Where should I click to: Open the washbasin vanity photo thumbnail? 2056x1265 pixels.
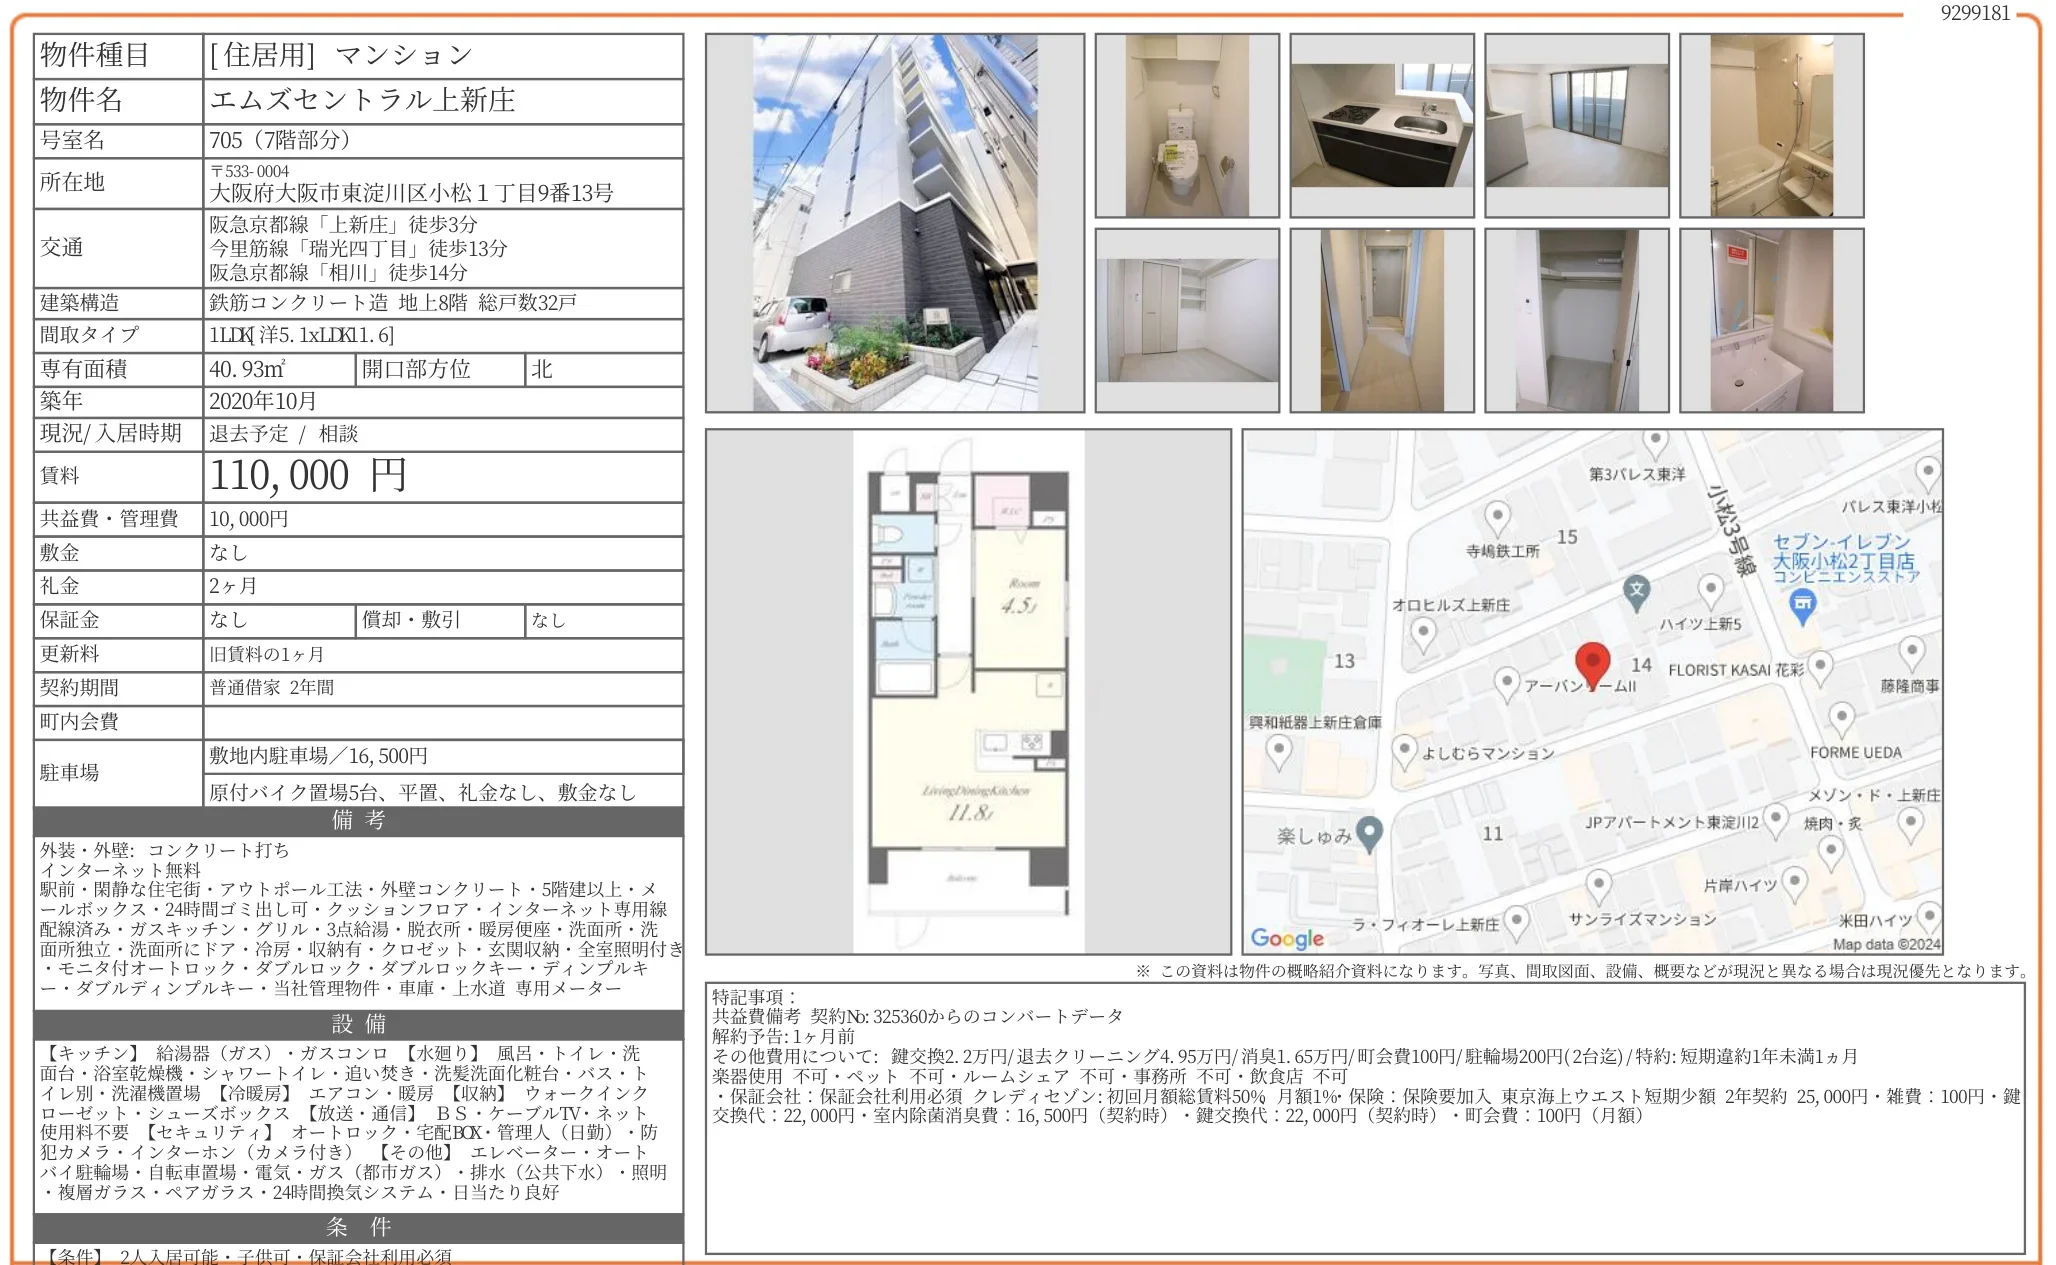coord(1771,320)
